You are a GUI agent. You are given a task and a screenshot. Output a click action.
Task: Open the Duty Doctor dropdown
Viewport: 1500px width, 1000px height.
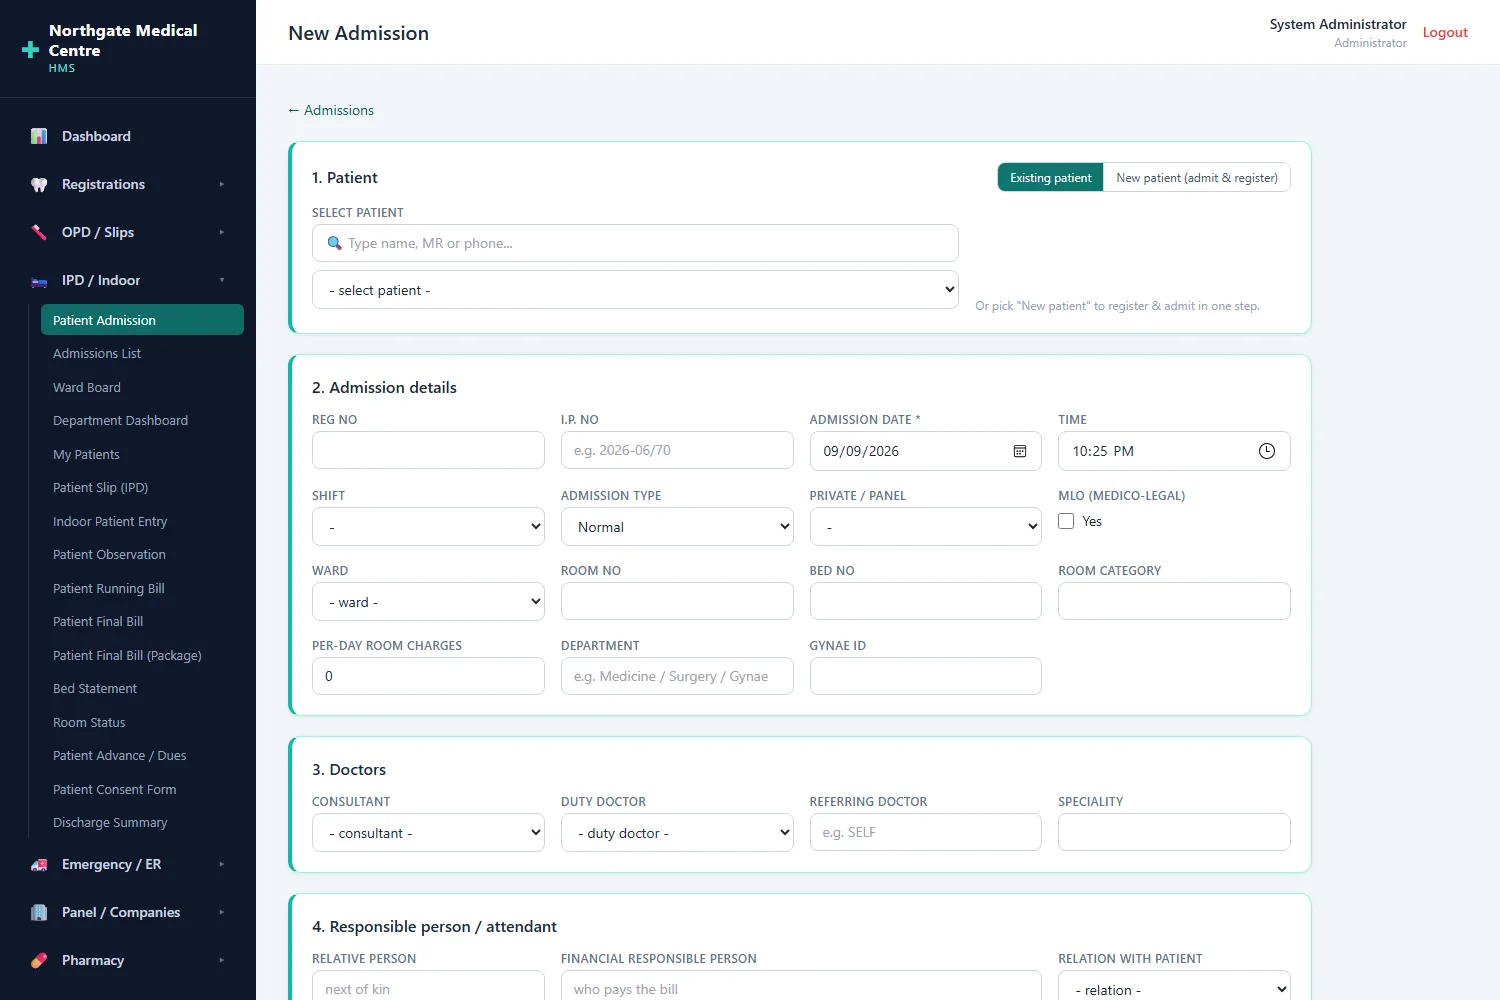coord(677,833)
